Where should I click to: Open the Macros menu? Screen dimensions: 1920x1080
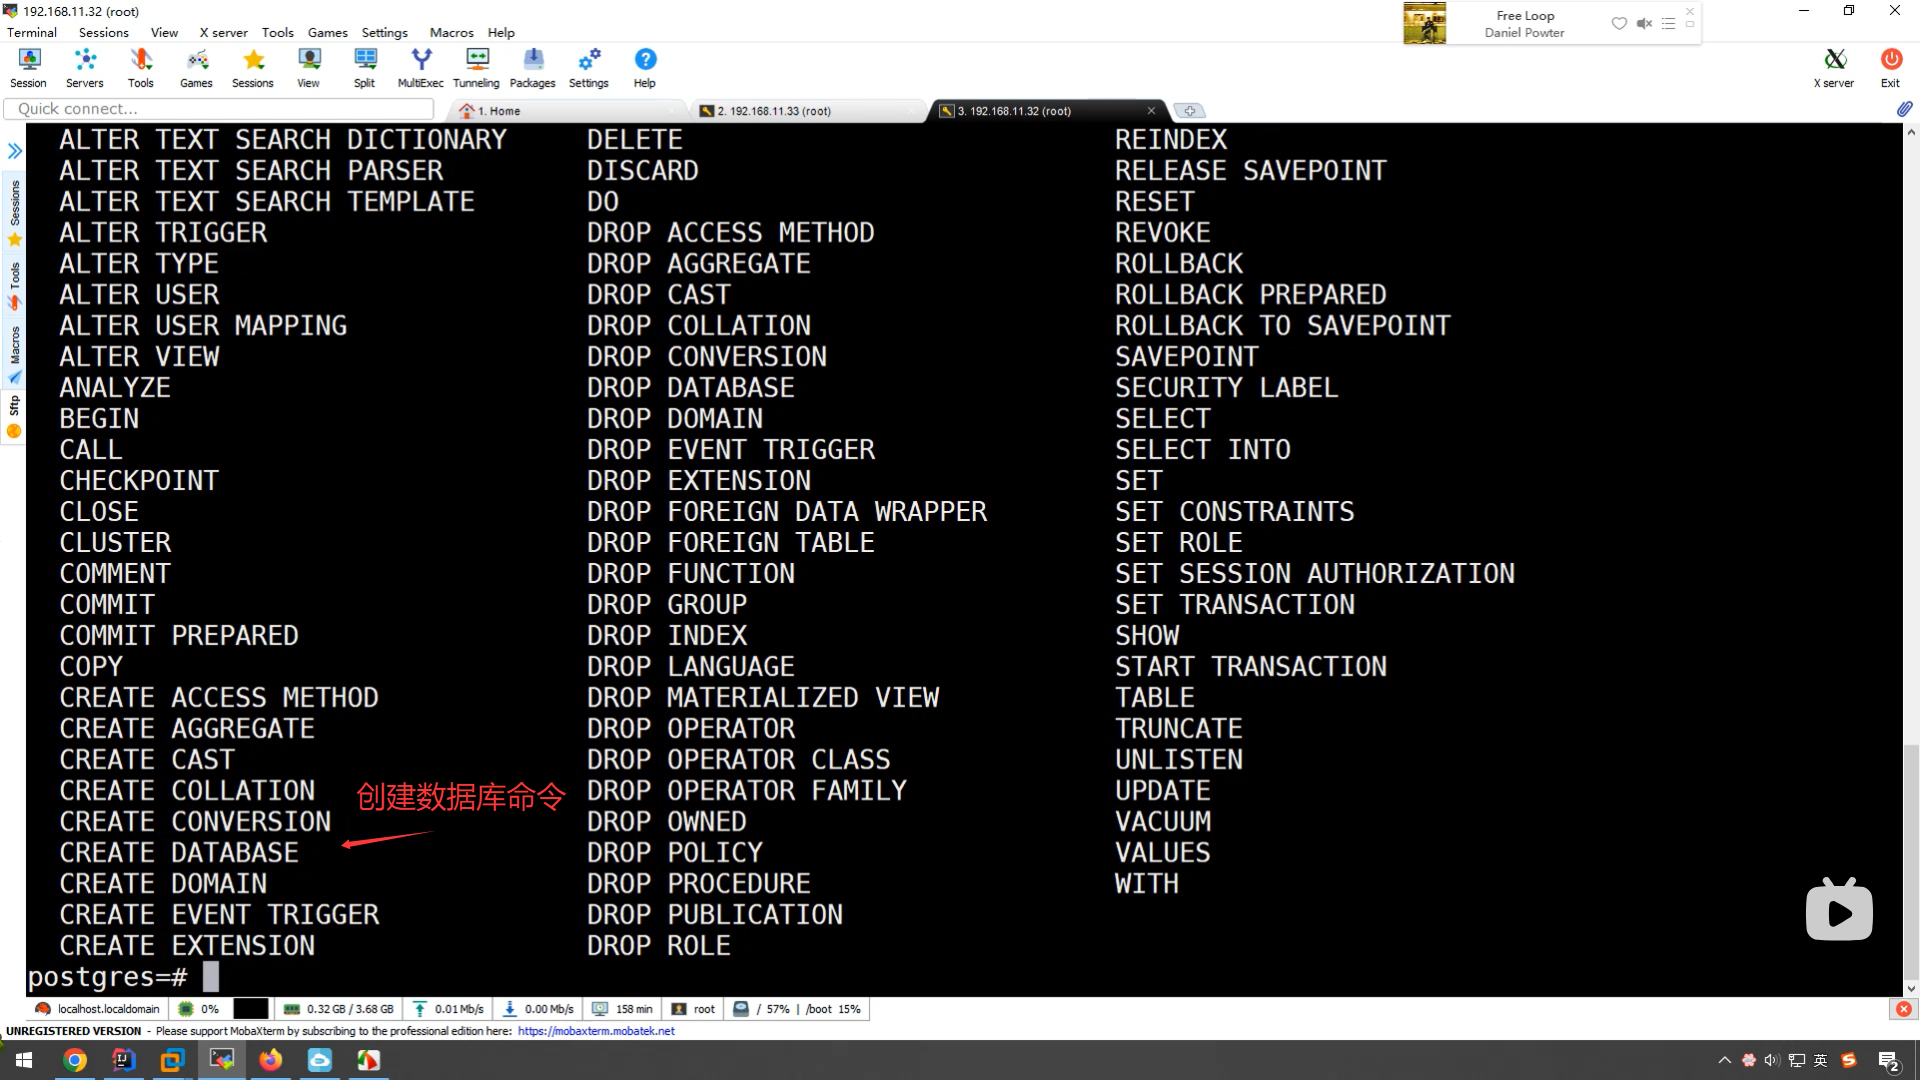tap(451, 32)
